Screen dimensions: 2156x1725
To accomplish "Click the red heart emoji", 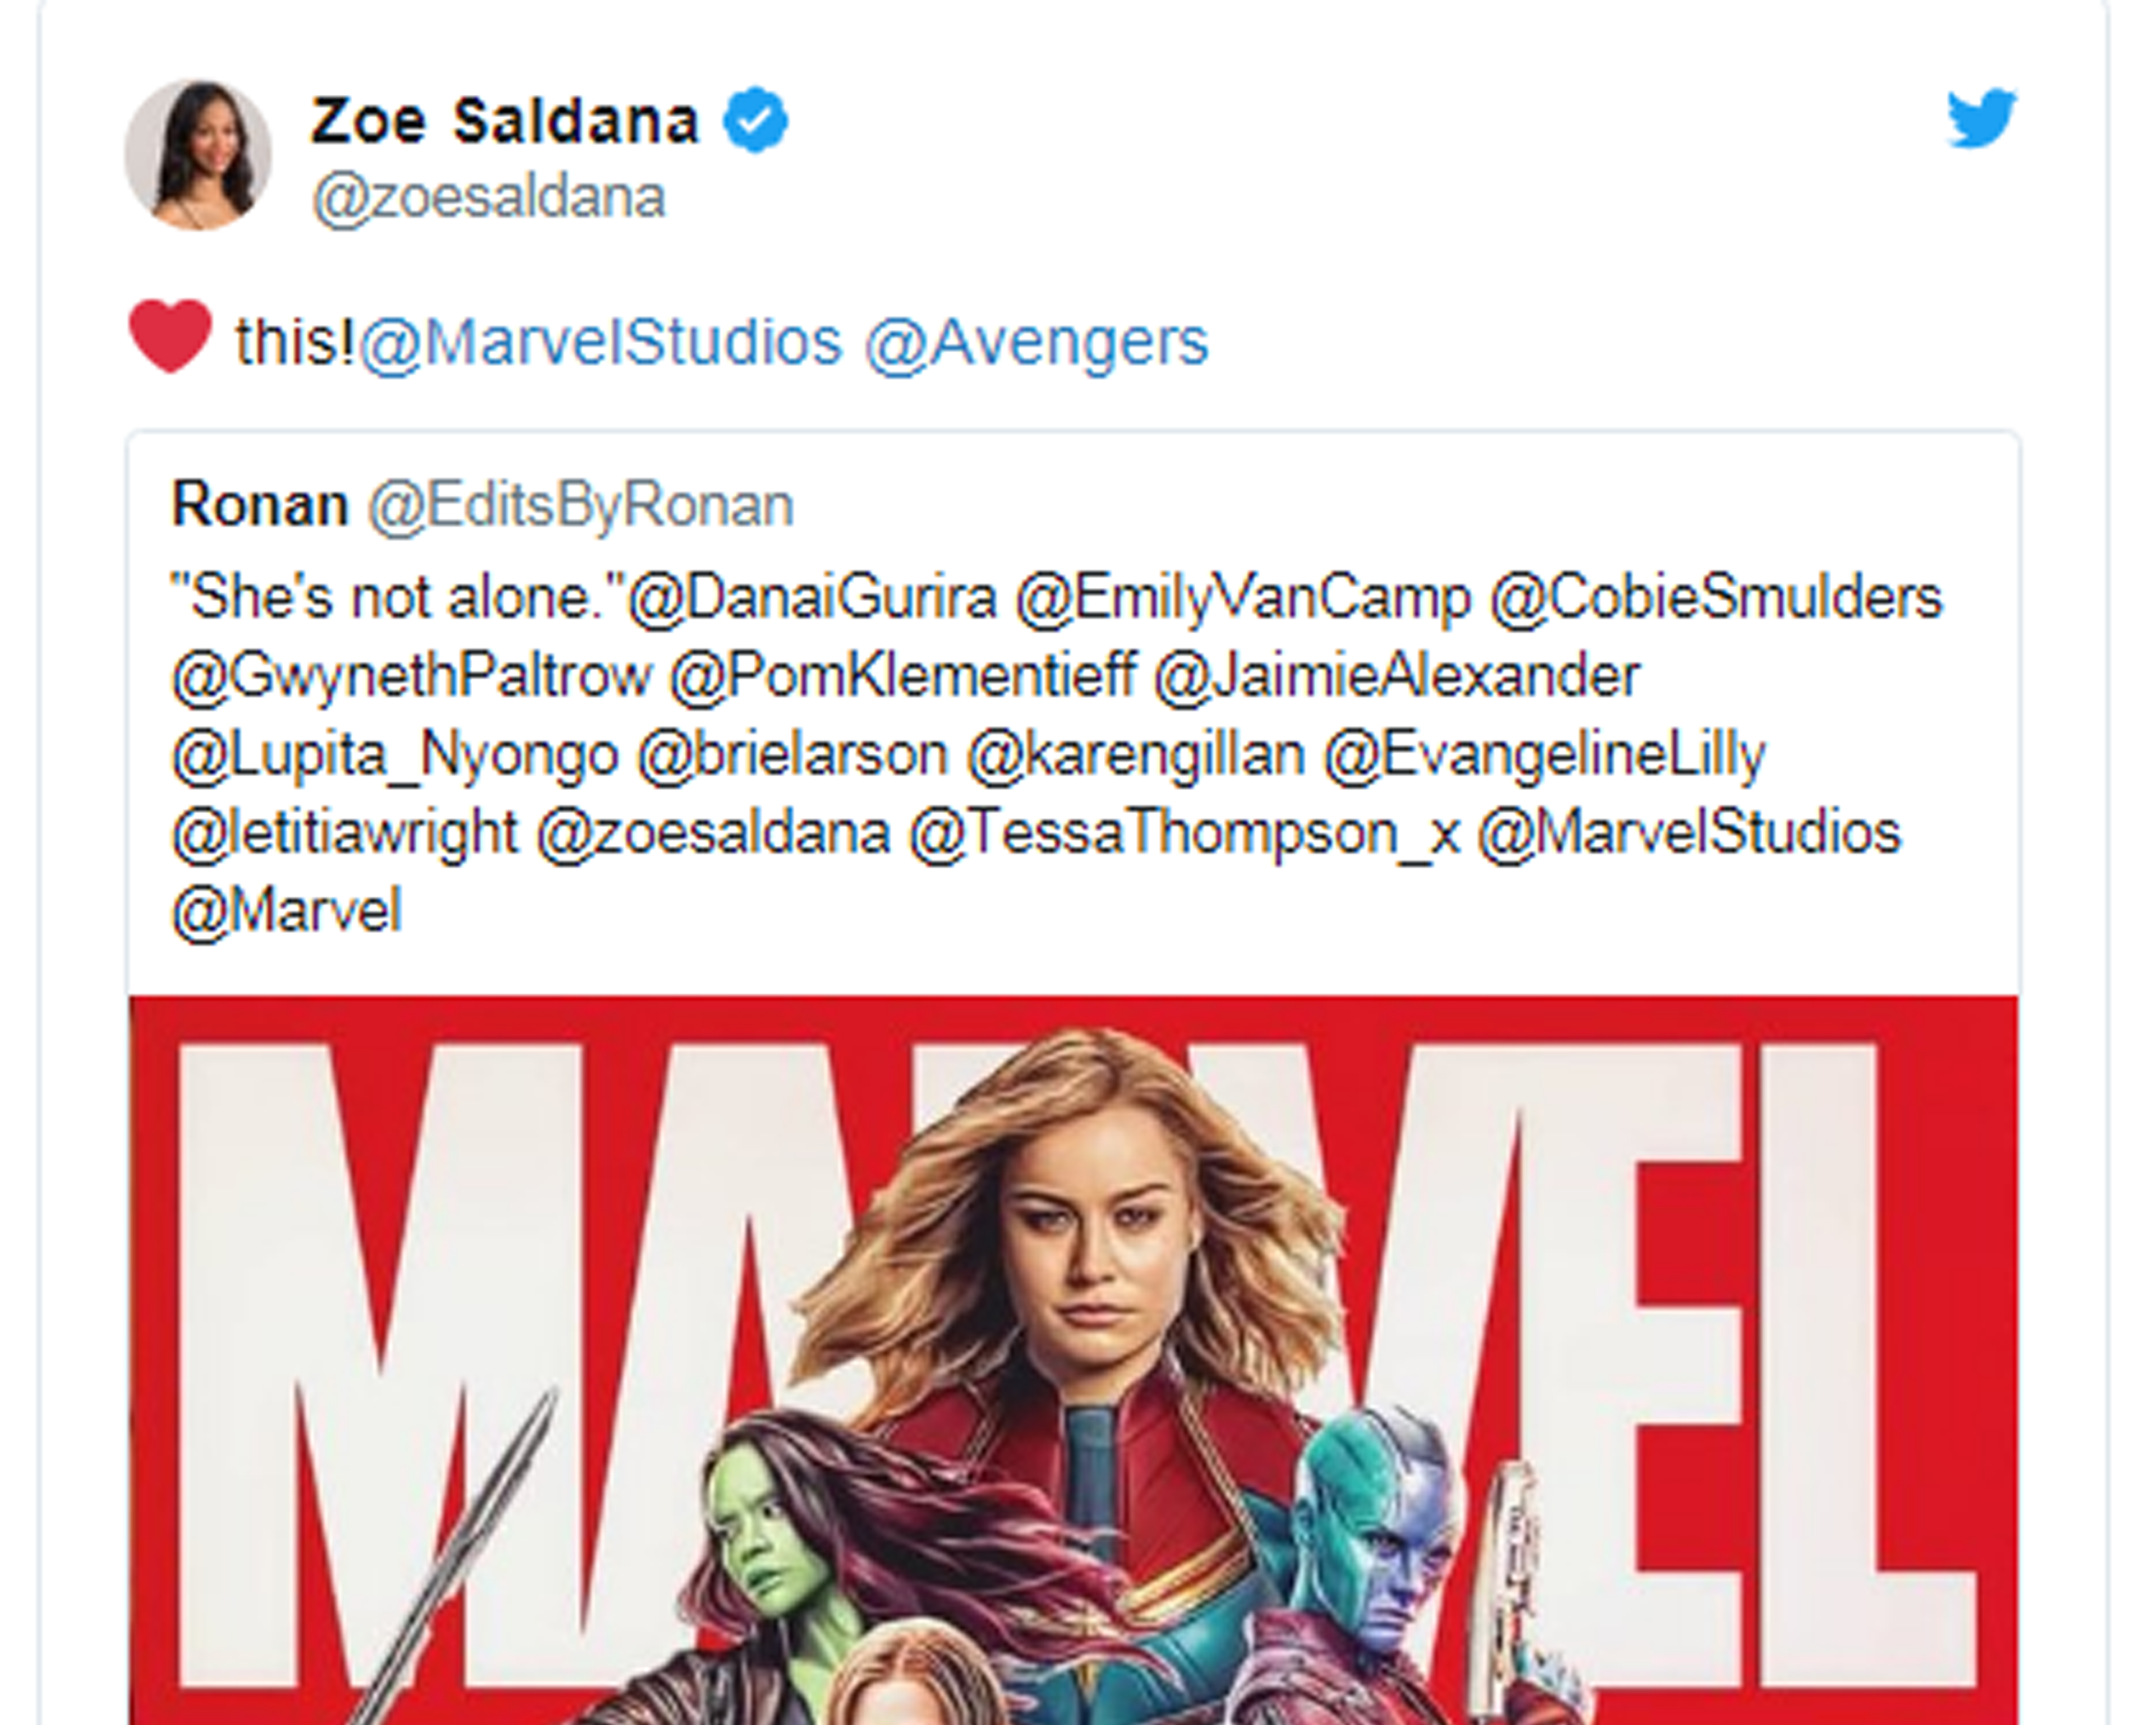I will pos(170,336).
